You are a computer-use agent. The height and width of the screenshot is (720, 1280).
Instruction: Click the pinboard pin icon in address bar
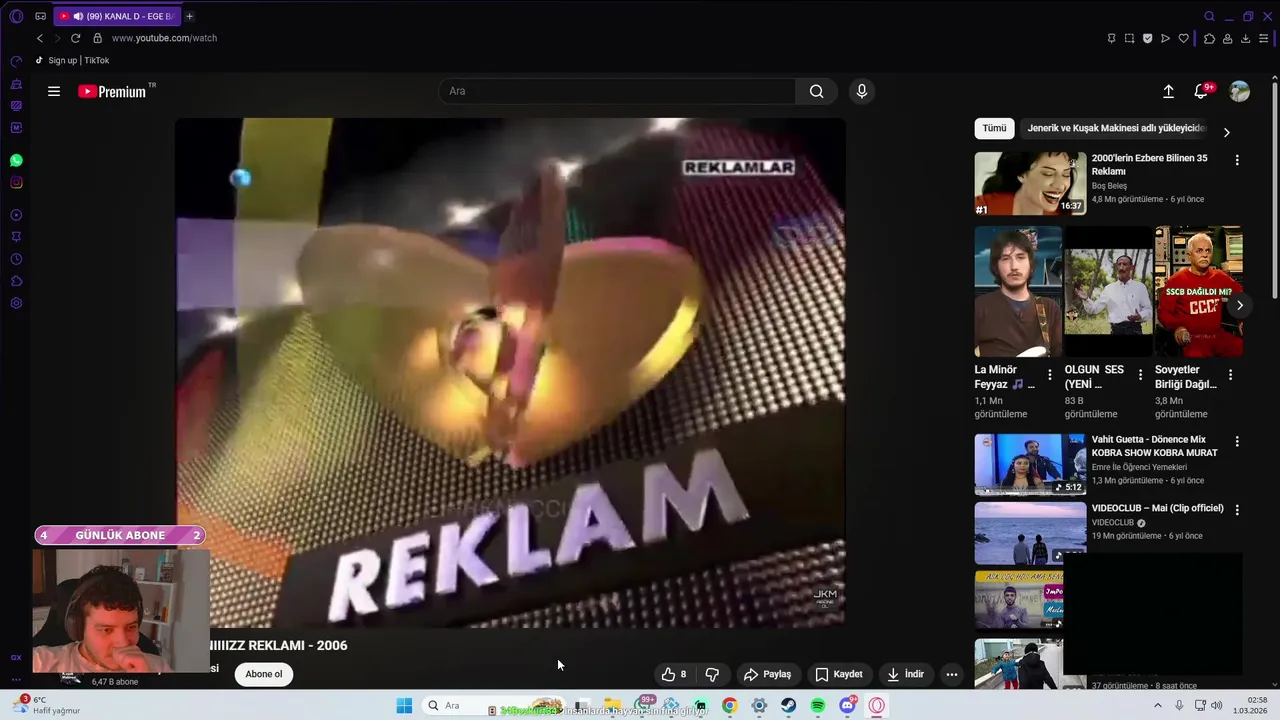coord(1112,38)
